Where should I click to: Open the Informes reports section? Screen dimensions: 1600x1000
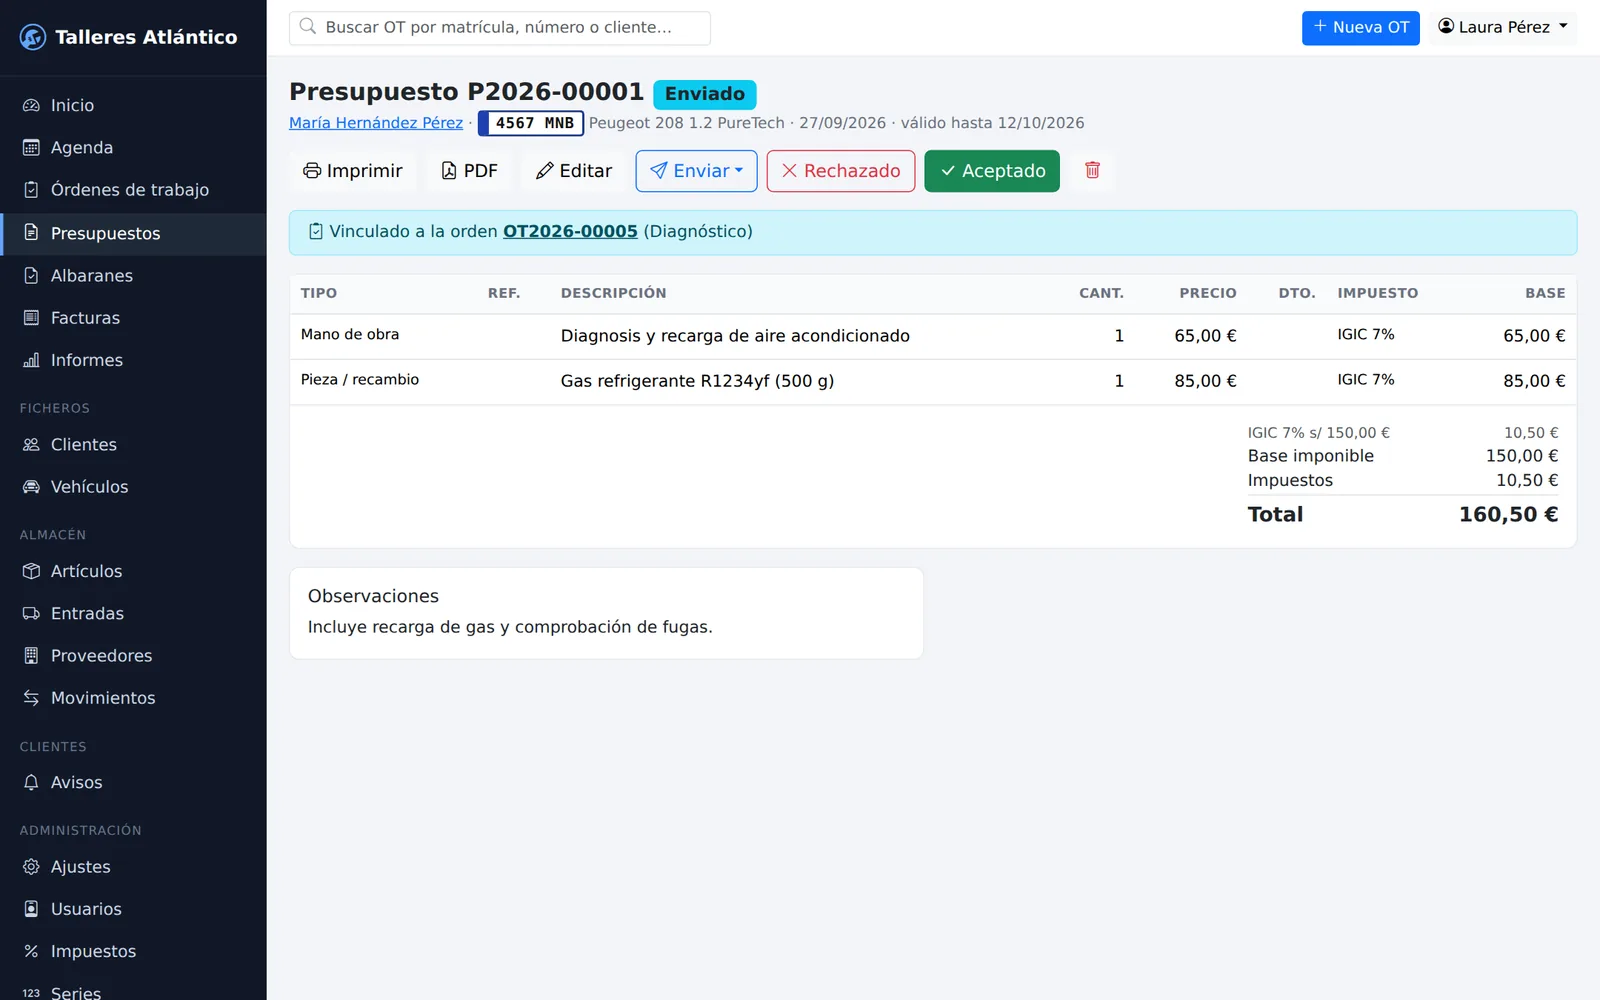(x=133, y=360)
